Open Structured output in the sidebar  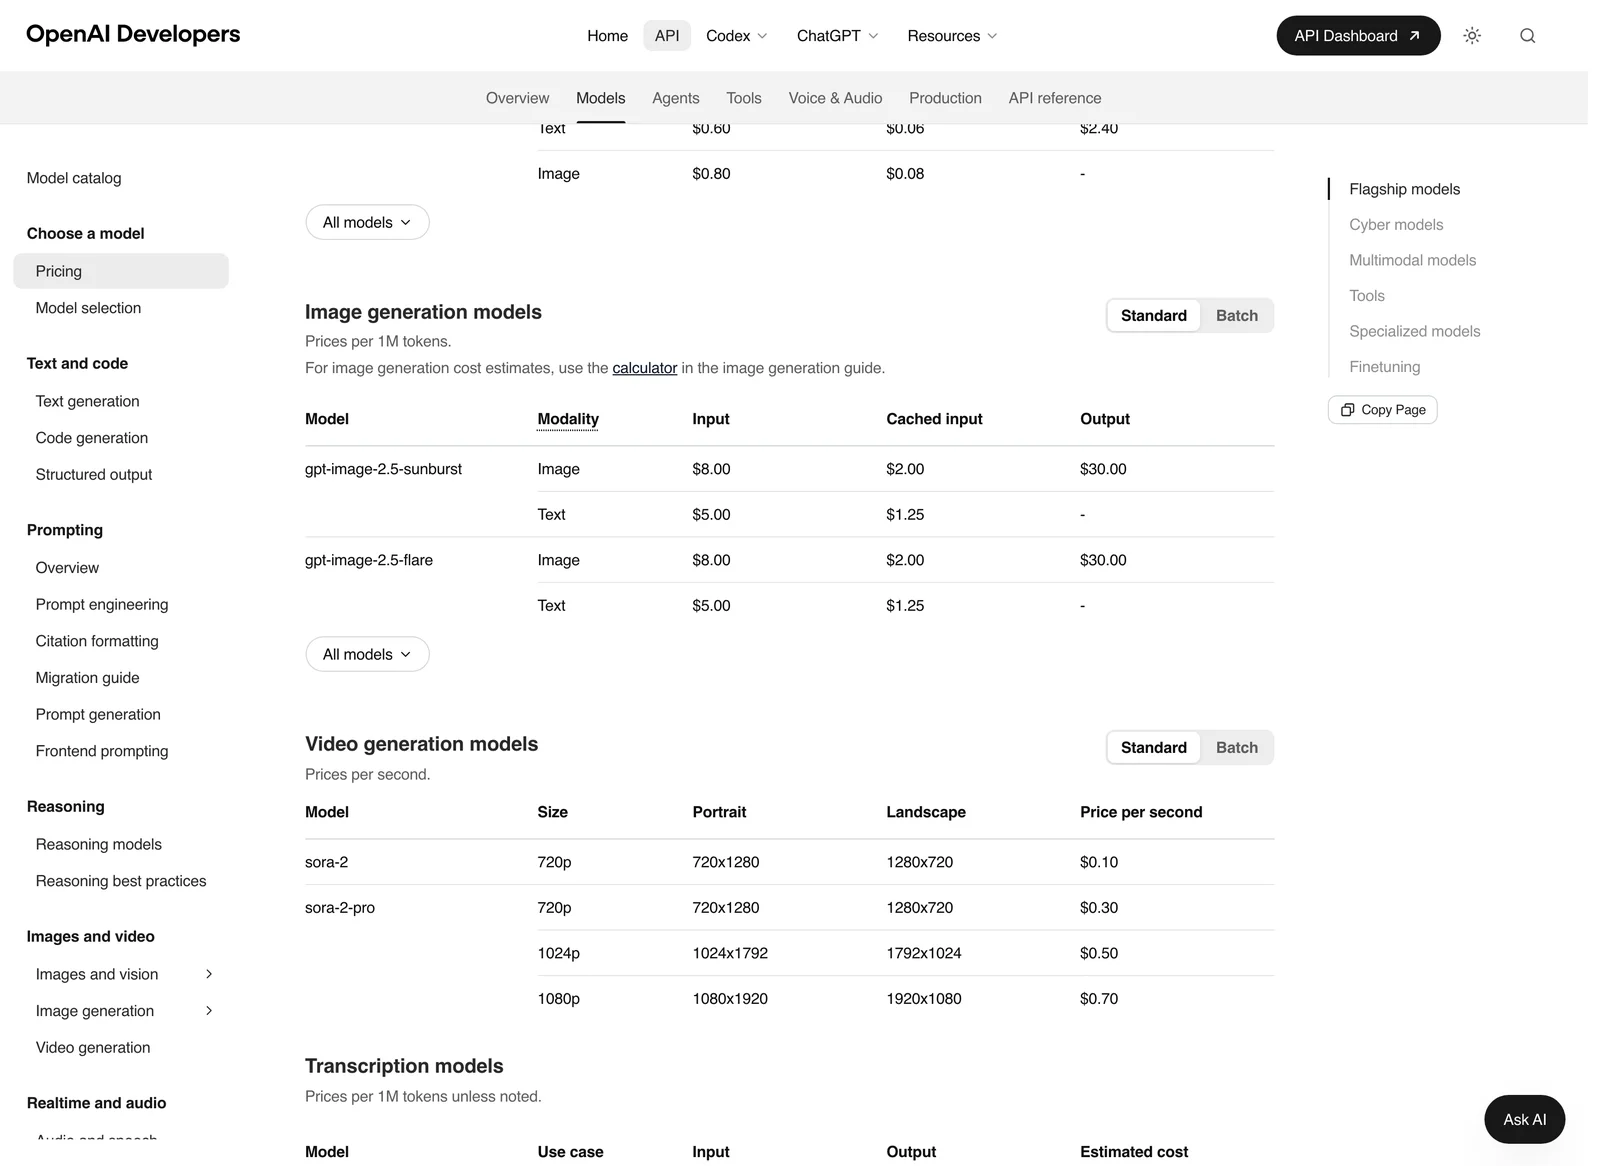point(94,475)
